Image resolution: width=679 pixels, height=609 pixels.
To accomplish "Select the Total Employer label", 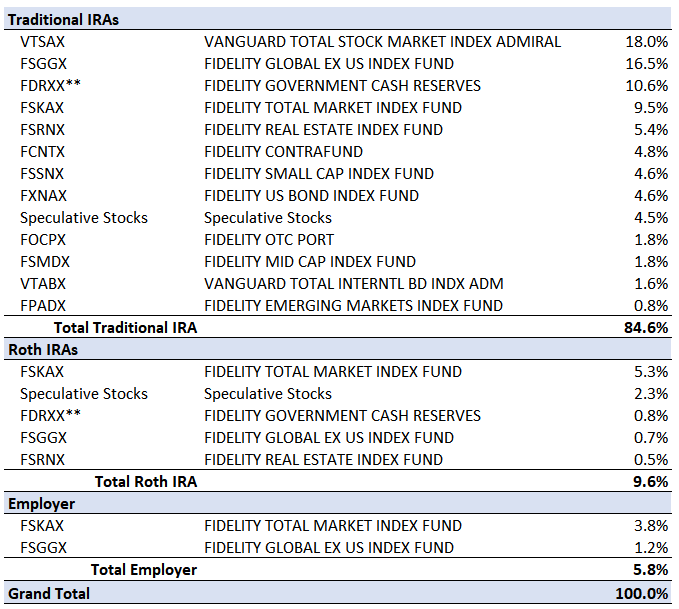I will point(144,570).
